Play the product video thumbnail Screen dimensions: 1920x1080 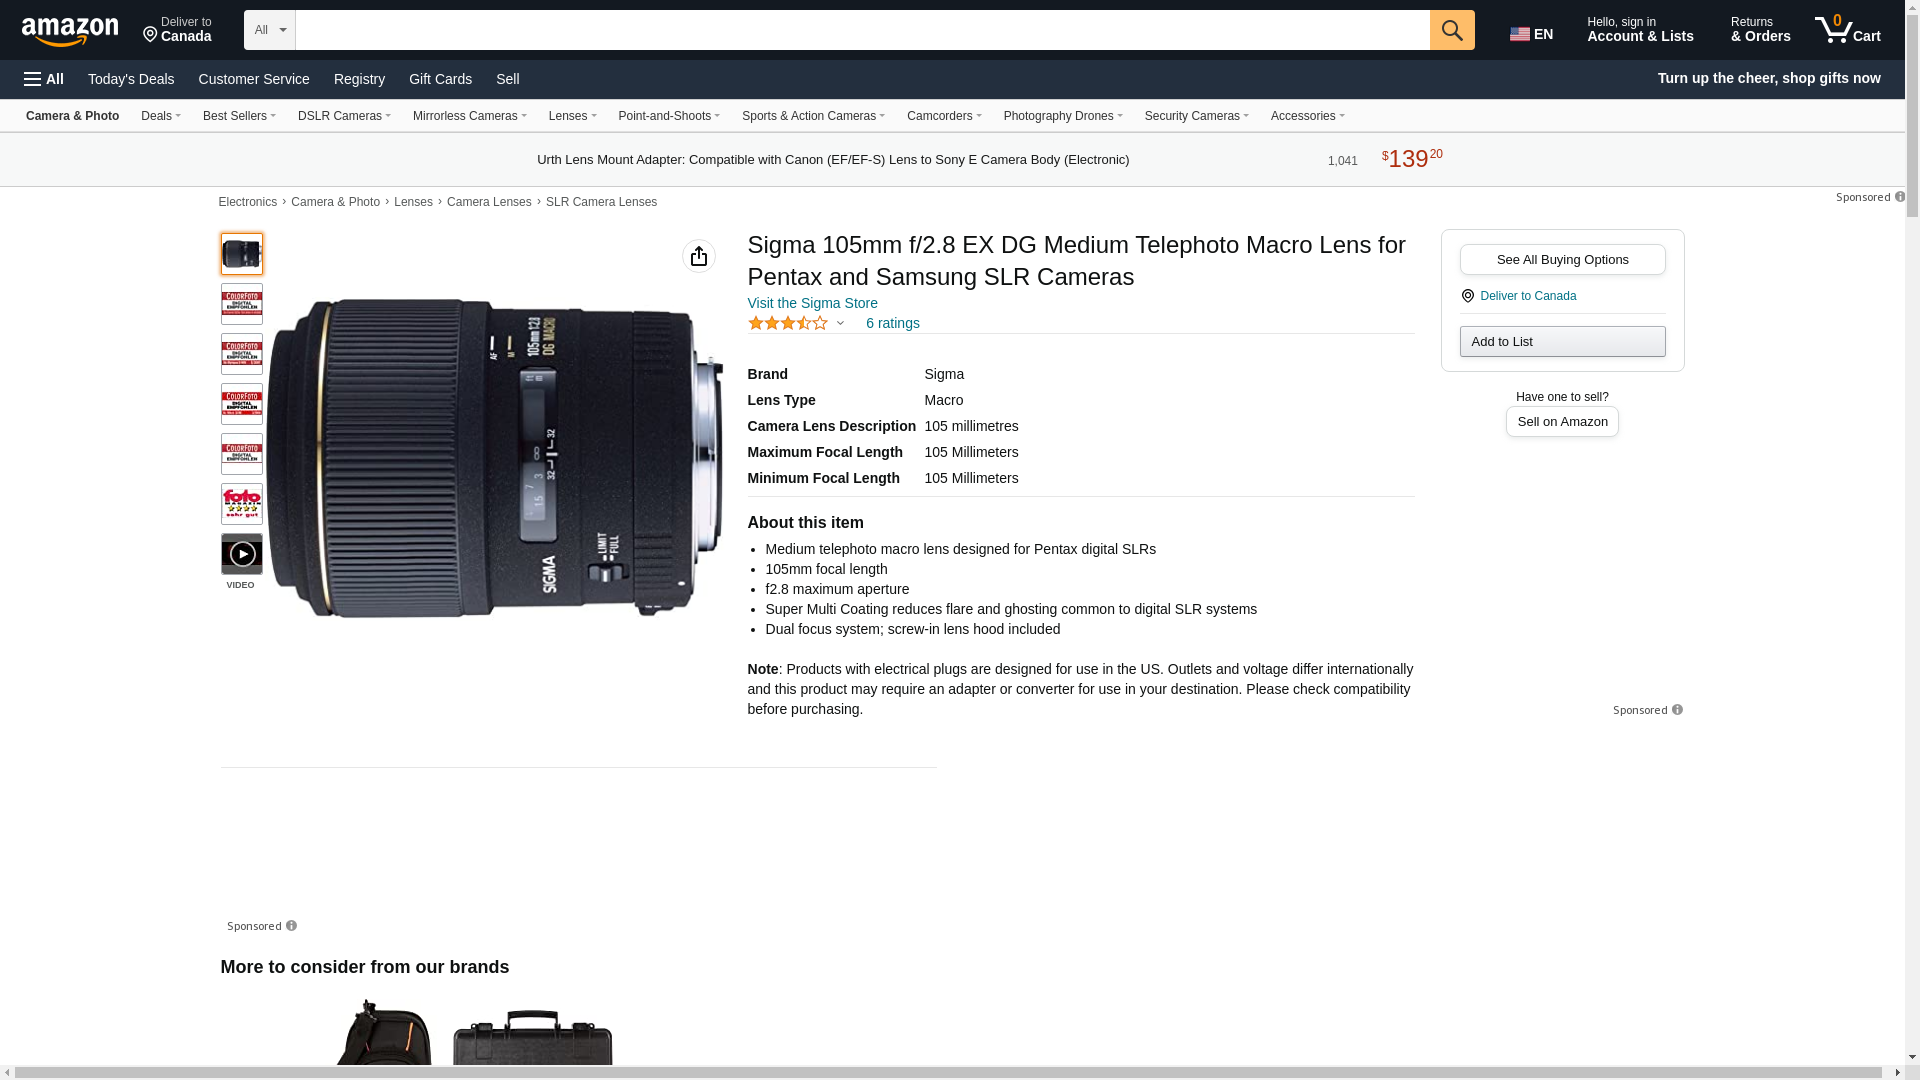(x=242, y=554)
